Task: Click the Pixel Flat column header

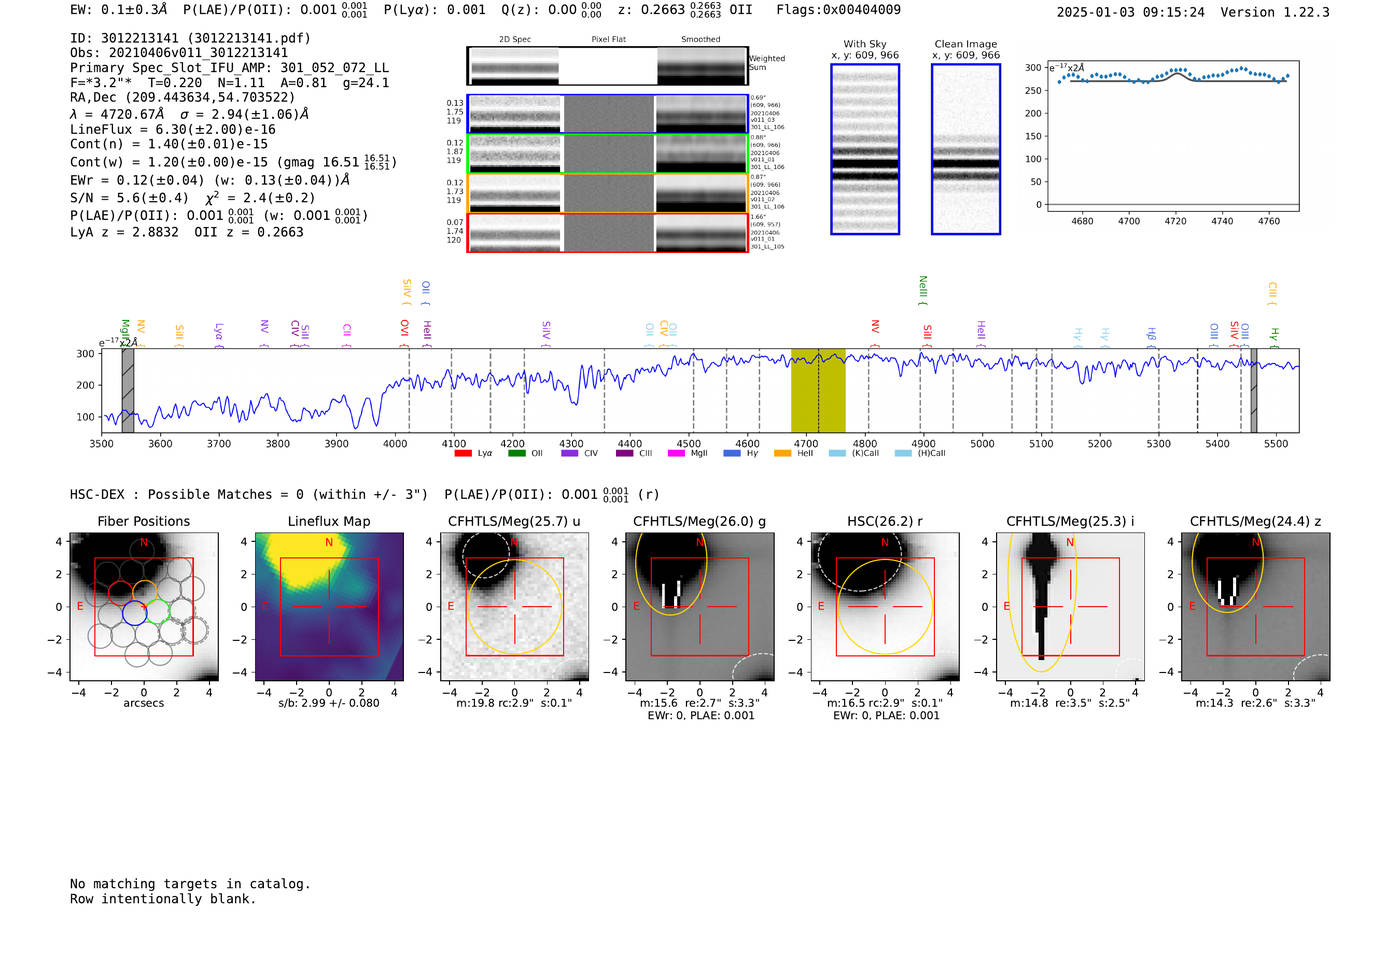Action: tap(608, 40)
